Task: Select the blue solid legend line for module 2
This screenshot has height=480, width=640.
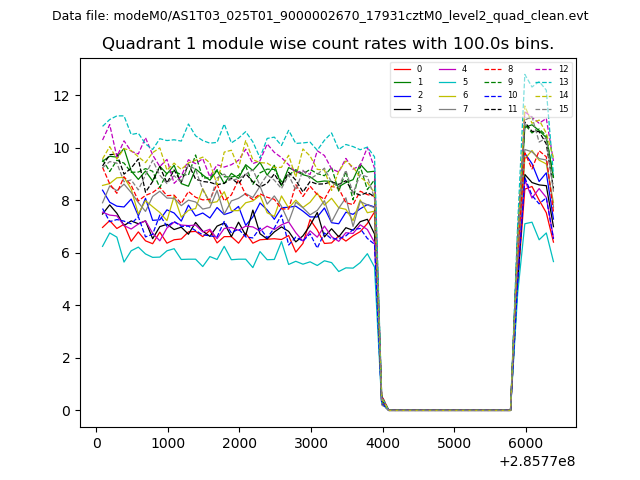Action: pyautogui.click(x=403, y=95)
